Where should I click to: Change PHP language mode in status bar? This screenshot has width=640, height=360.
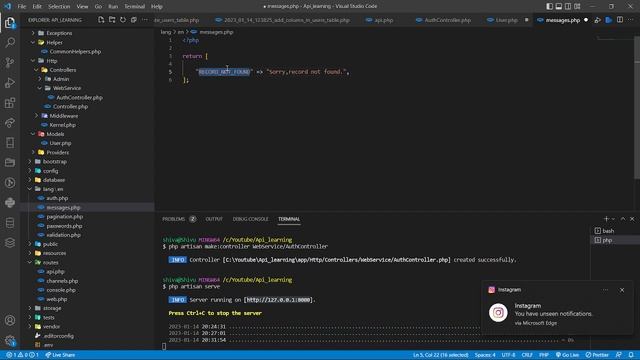click(544, 355)
